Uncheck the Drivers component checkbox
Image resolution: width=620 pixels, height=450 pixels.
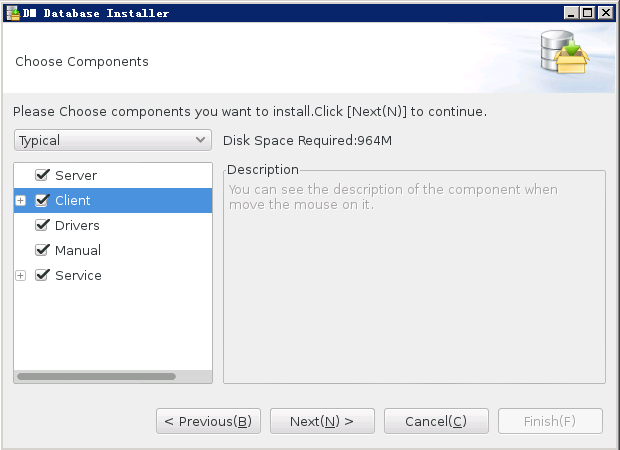(x=42, y=225)
